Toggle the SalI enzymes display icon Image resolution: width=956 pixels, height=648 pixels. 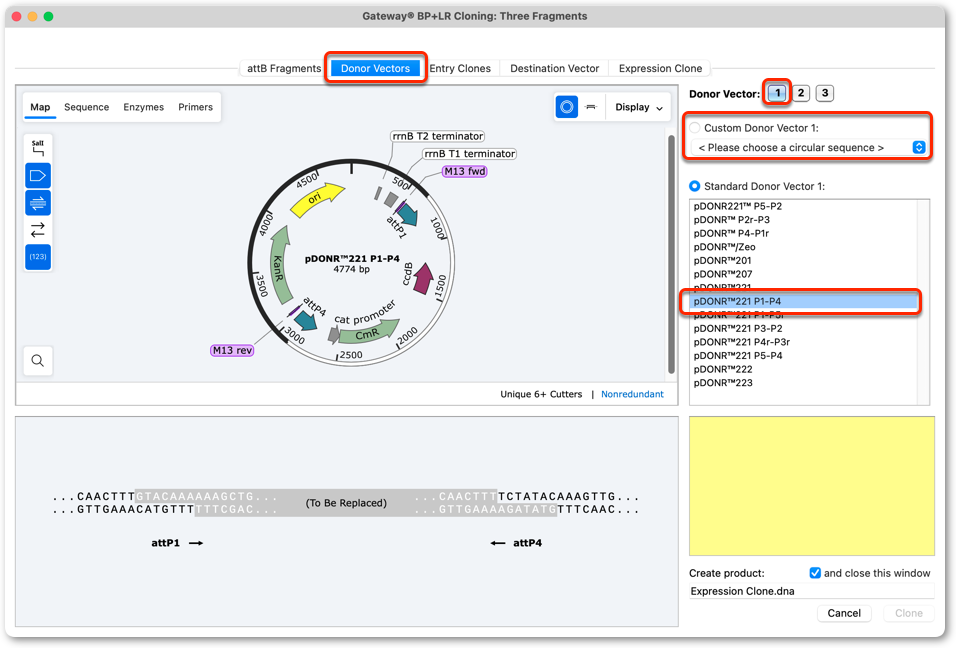38,148
